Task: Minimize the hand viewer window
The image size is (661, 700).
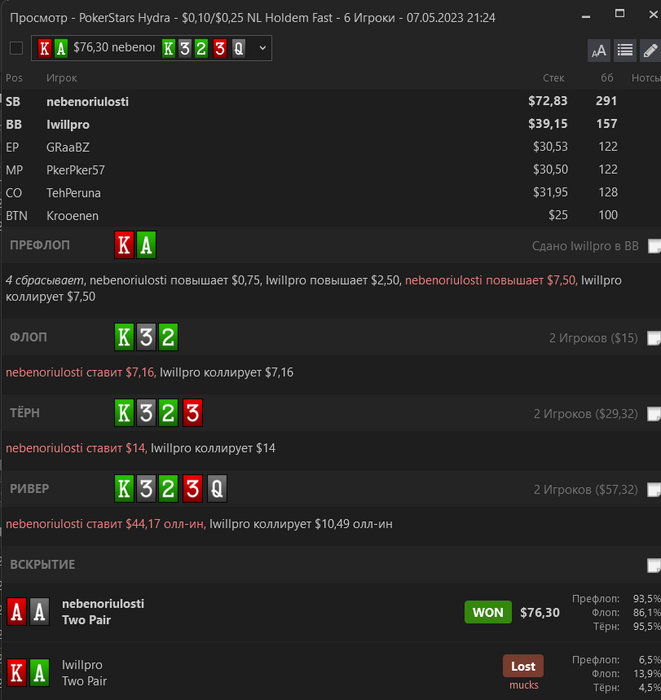Action: coord(586,17)
